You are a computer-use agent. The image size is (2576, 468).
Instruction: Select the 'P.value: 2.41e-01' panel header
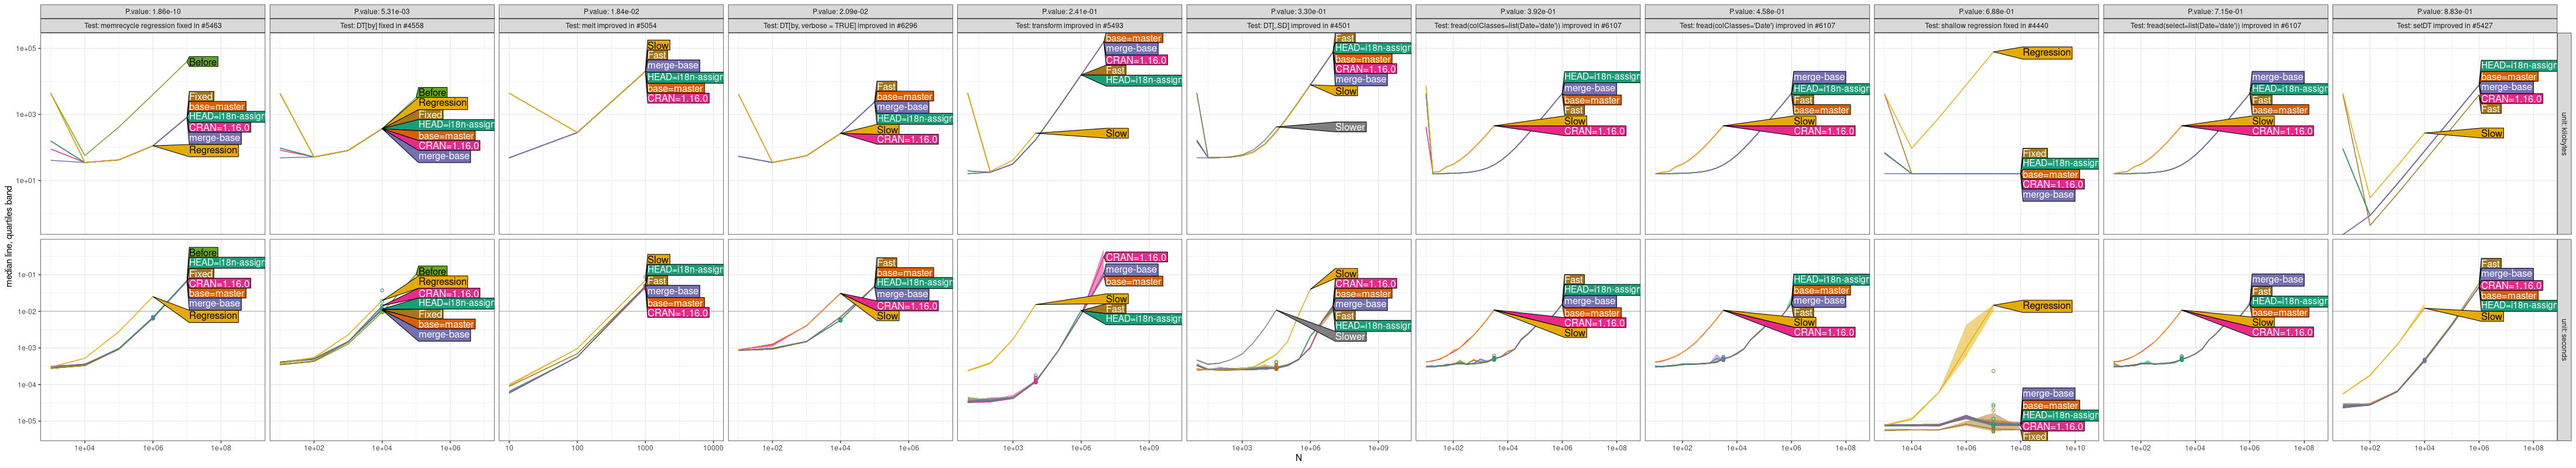click(x=1069, y=12)
